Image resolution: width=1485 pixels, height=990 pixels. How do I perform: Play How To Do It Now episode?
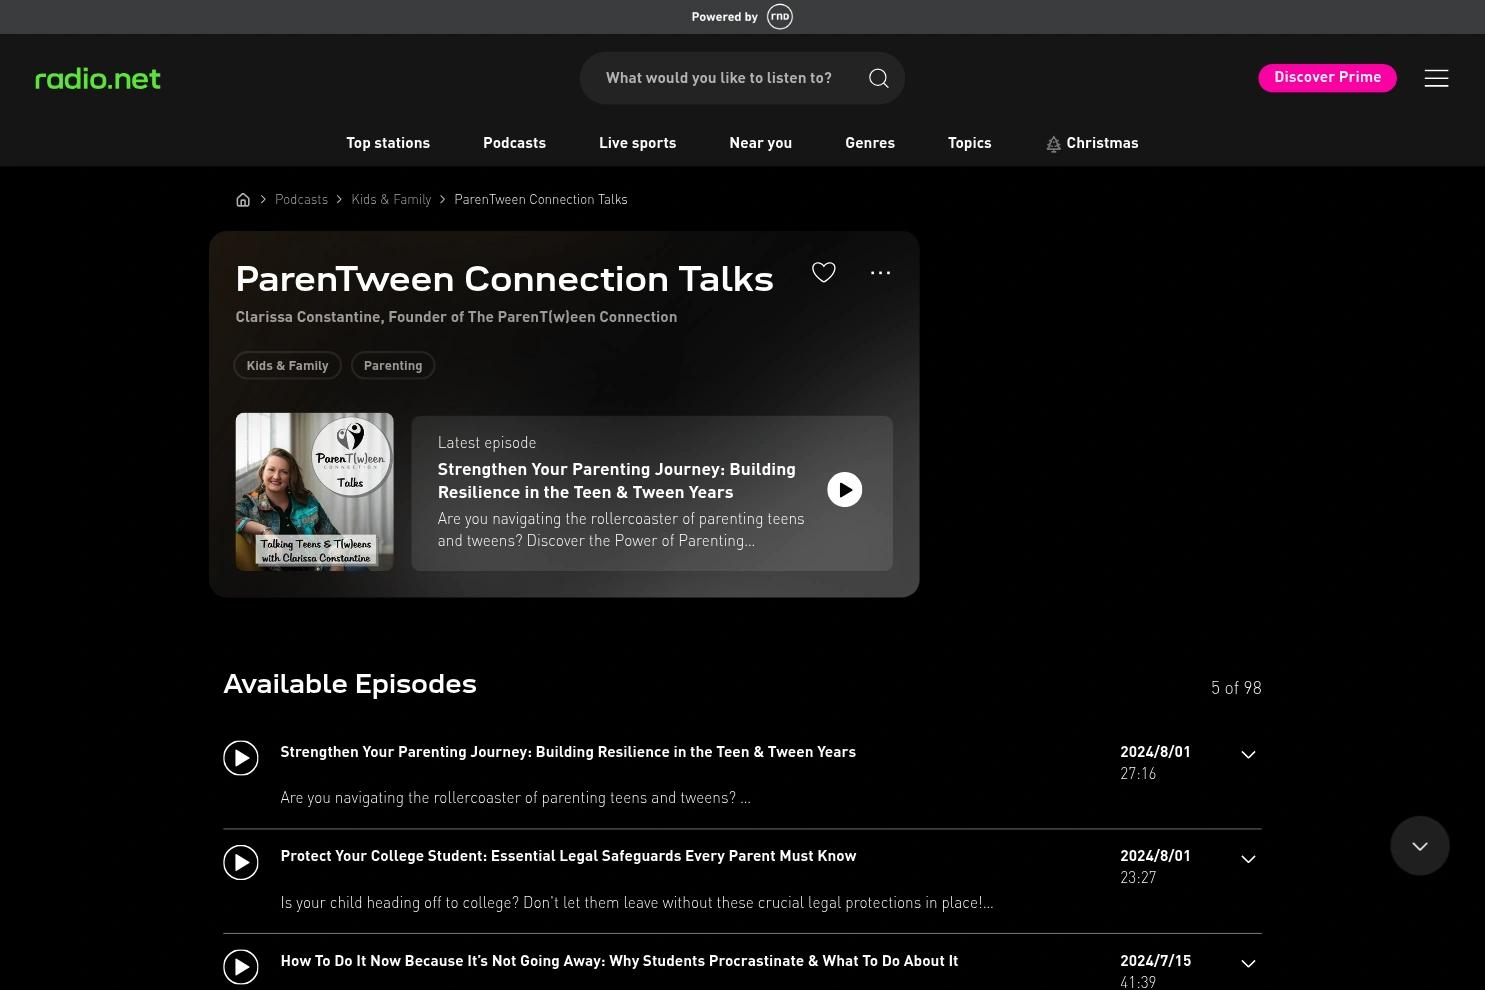pyautogui.click(x=241, y=967)
